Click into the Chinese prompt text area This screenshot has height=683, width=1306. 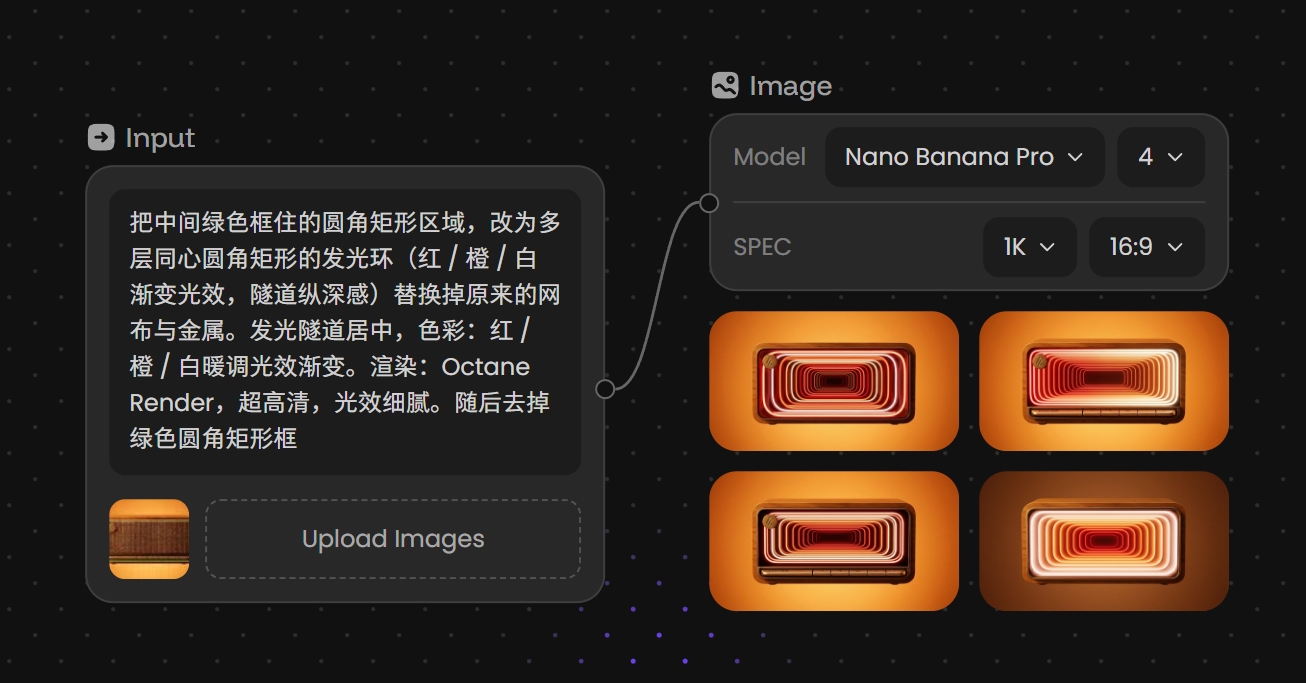(345, 331)
